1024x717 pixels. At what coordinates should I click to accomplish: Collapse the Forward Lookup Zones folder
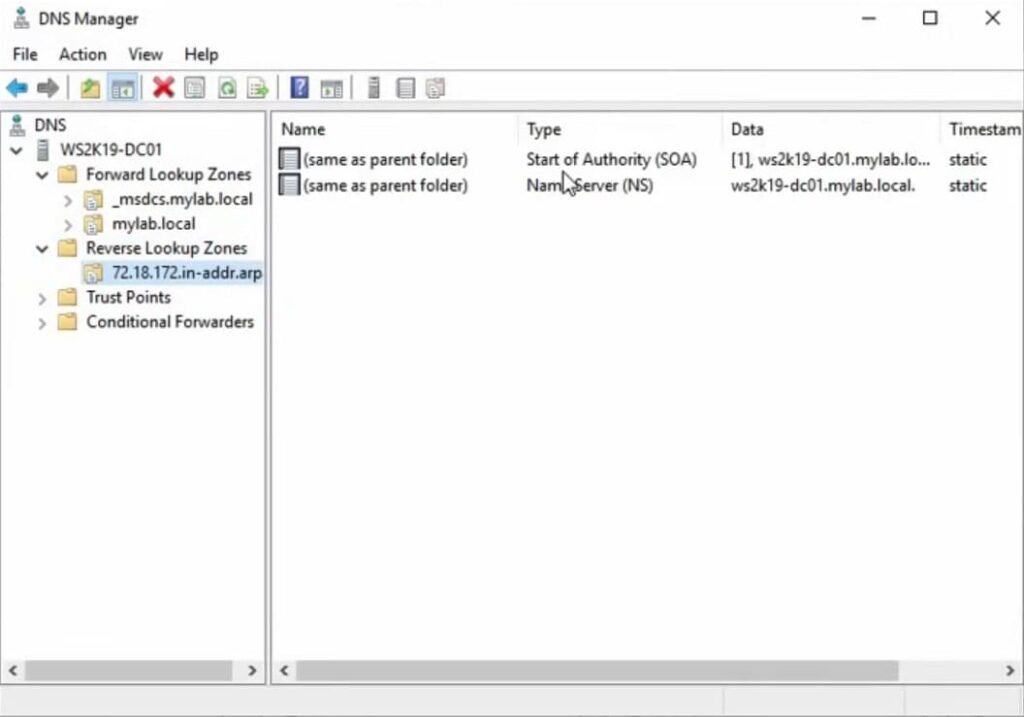coord(42,175)
